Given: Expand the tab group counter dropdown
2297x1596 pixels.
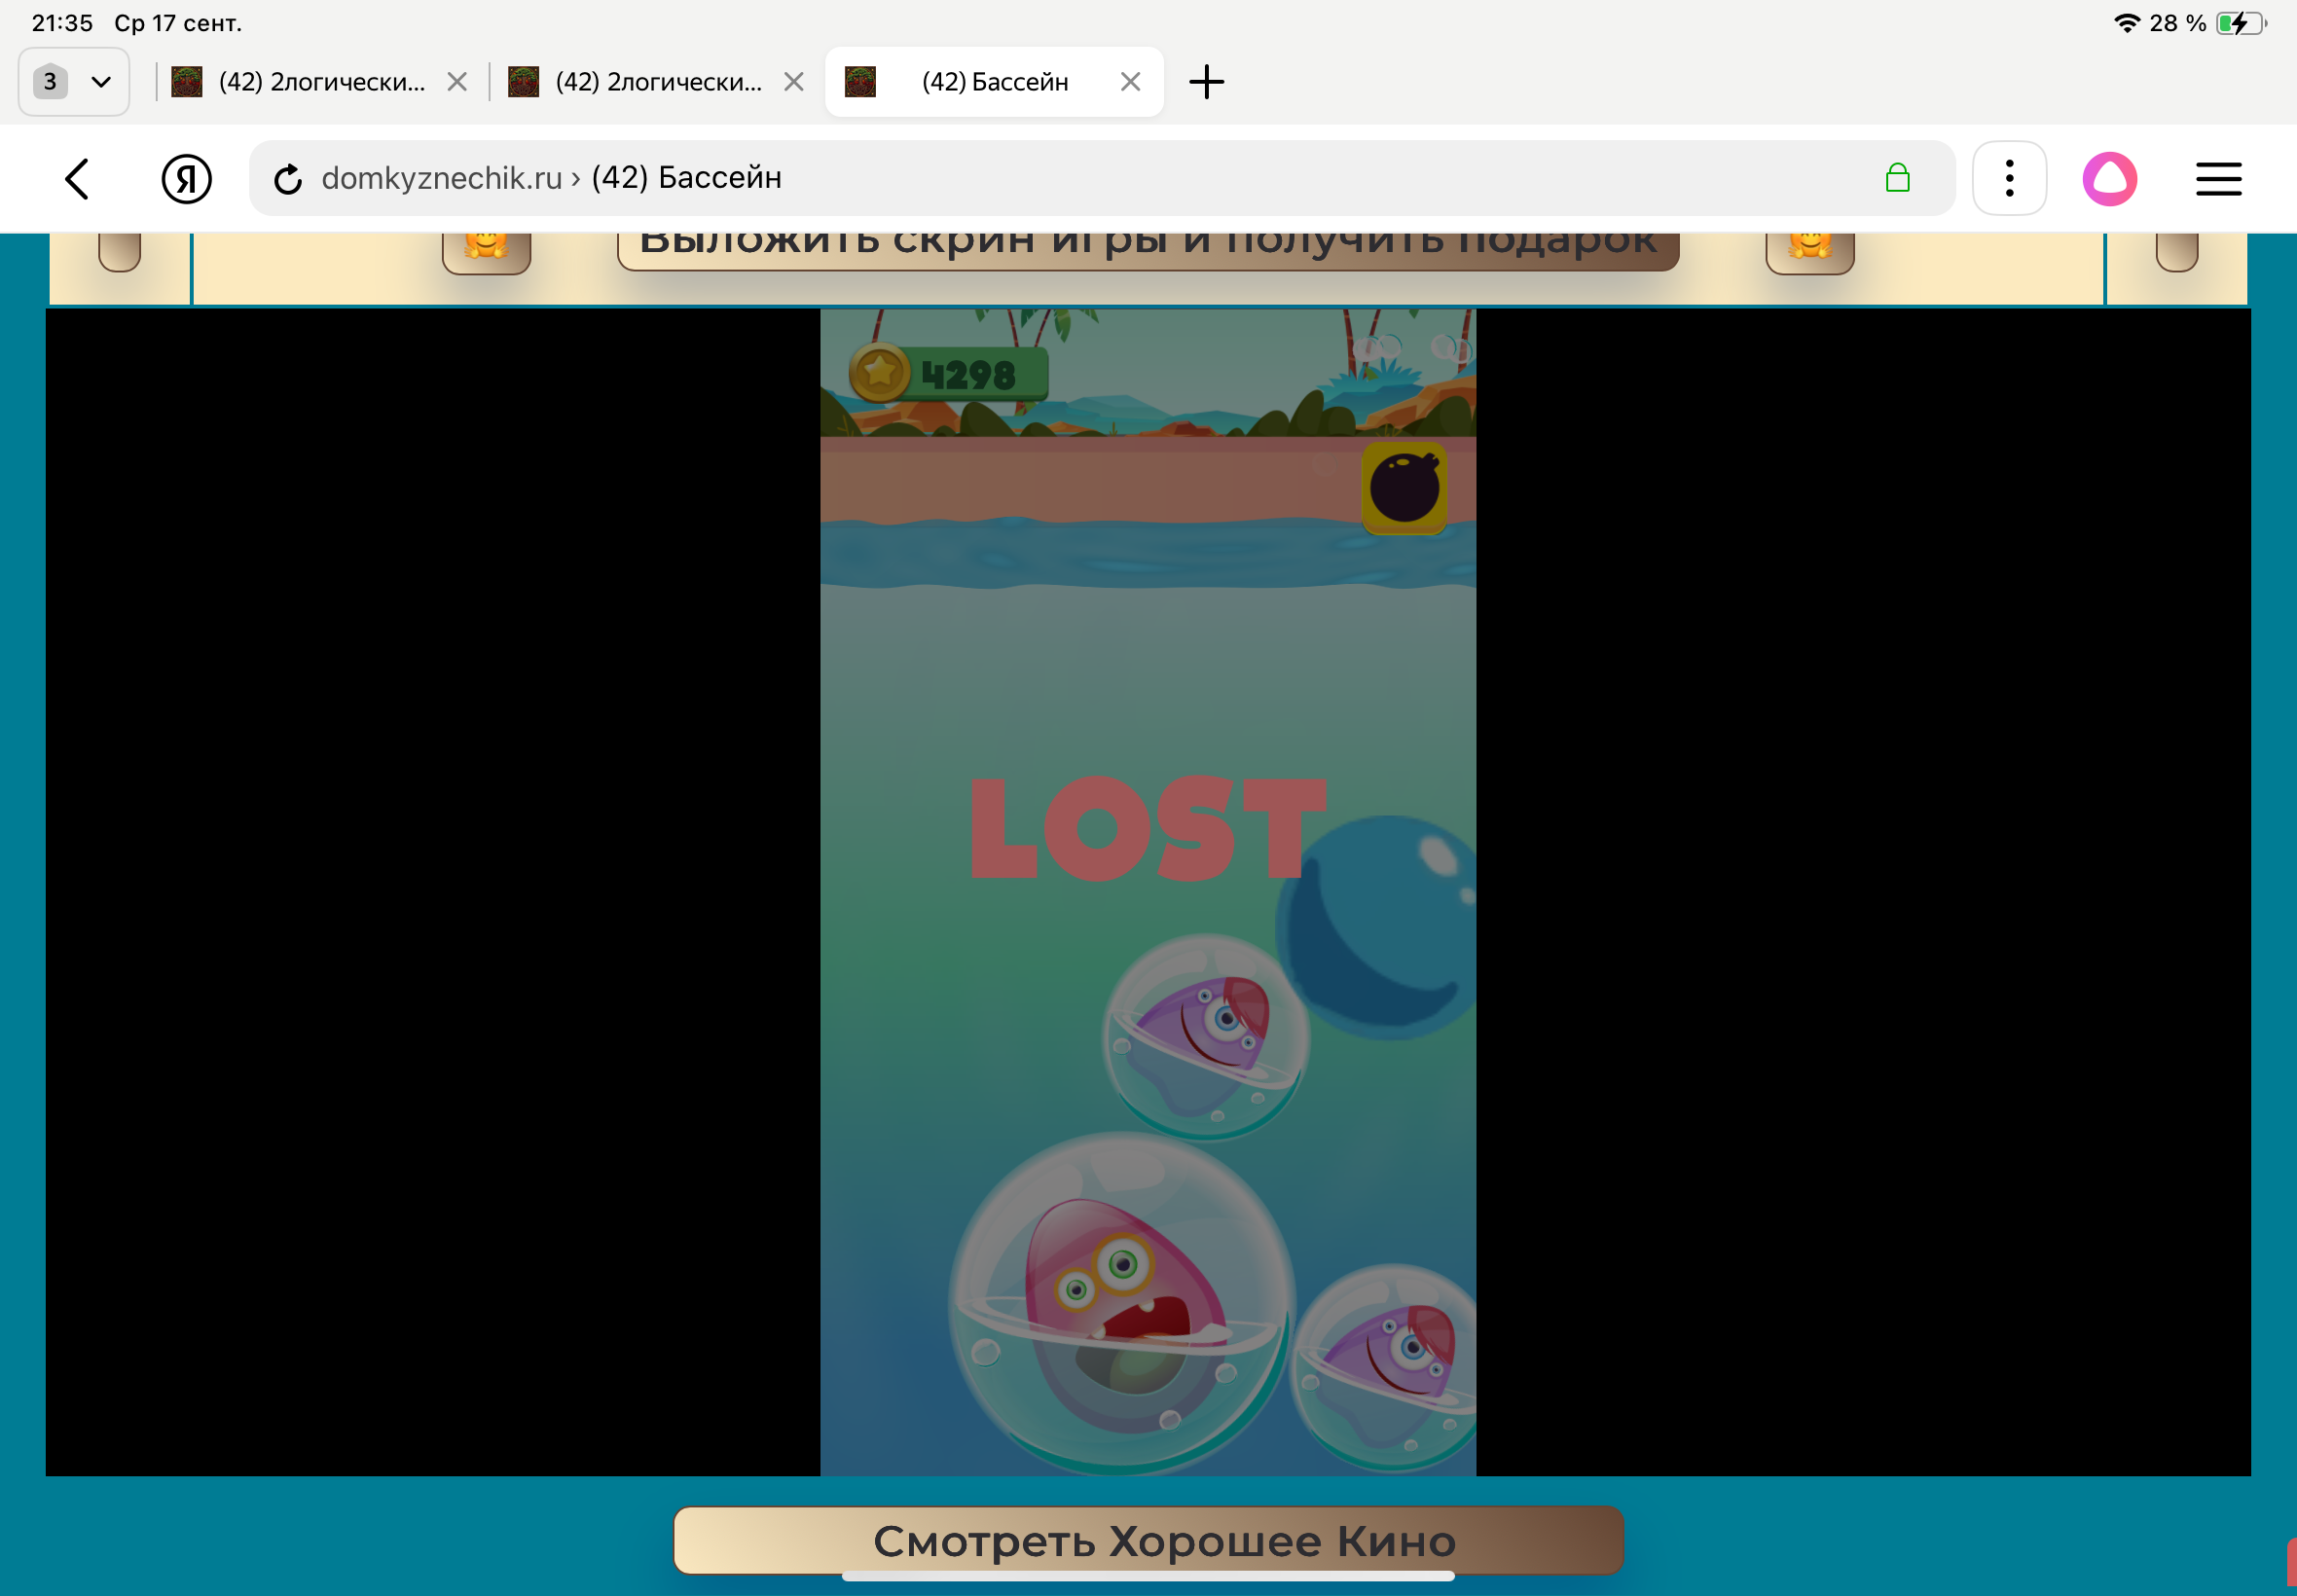Looking at the screenshot, I should [x=74, y=81].
